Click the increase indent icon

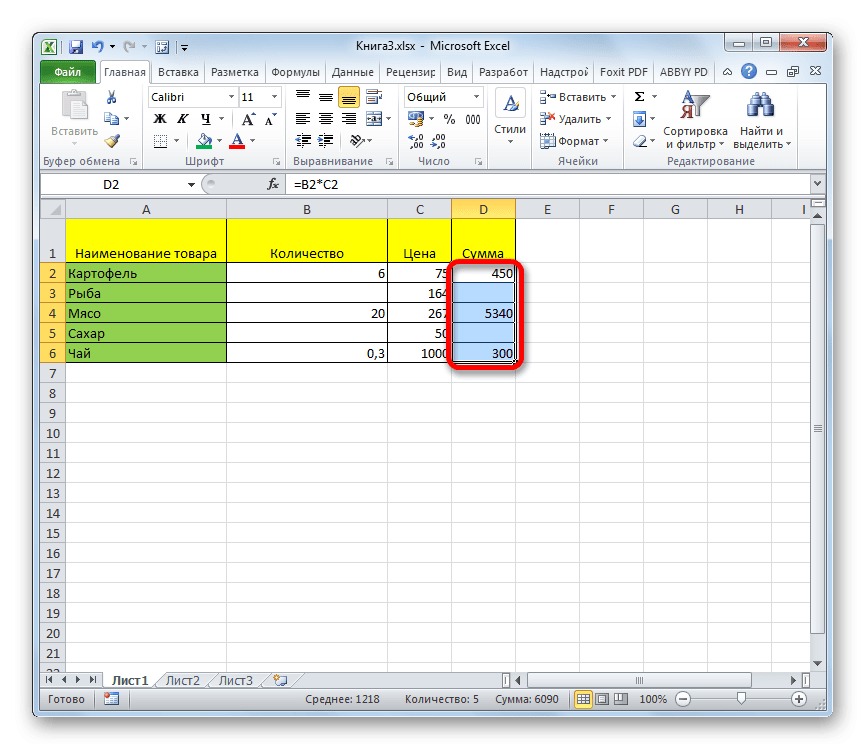coord(325,141)
